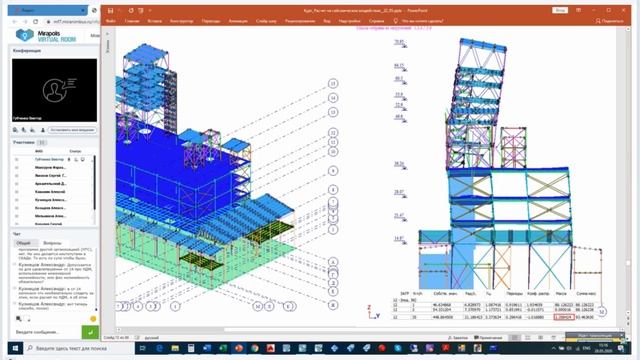Switch to the Главная ribbon tab
The image size is (640, 360).
click(x=132, y=21)
